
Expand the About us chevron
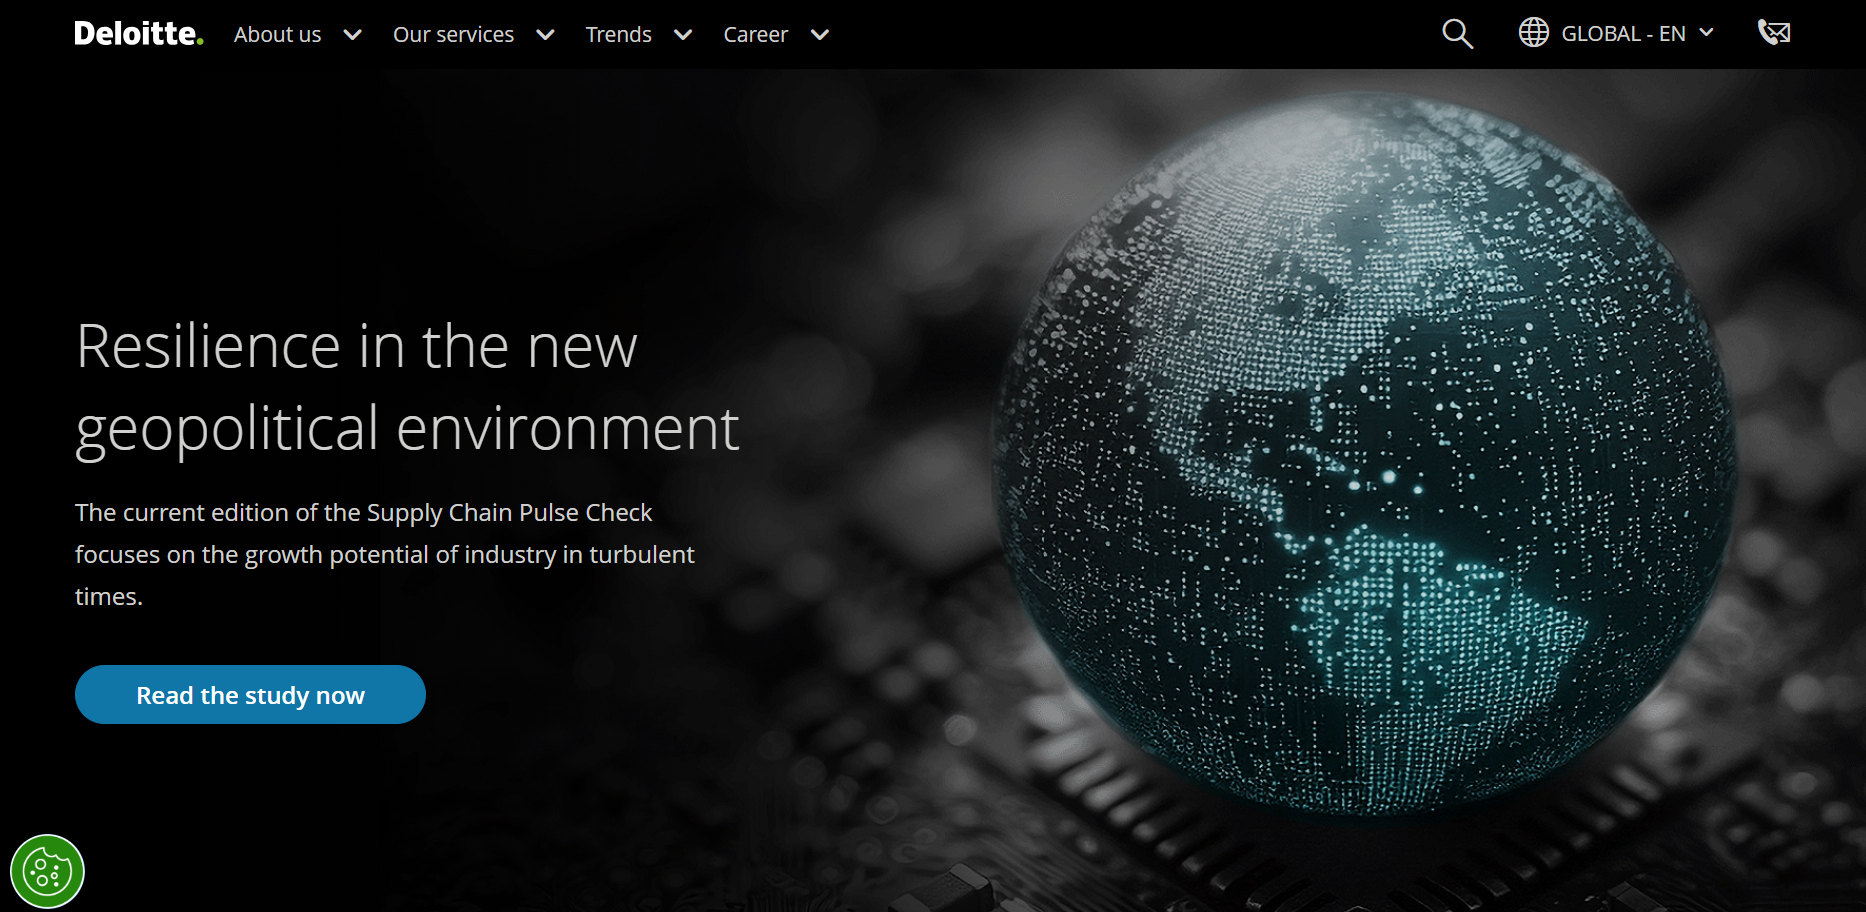(352, 35)
